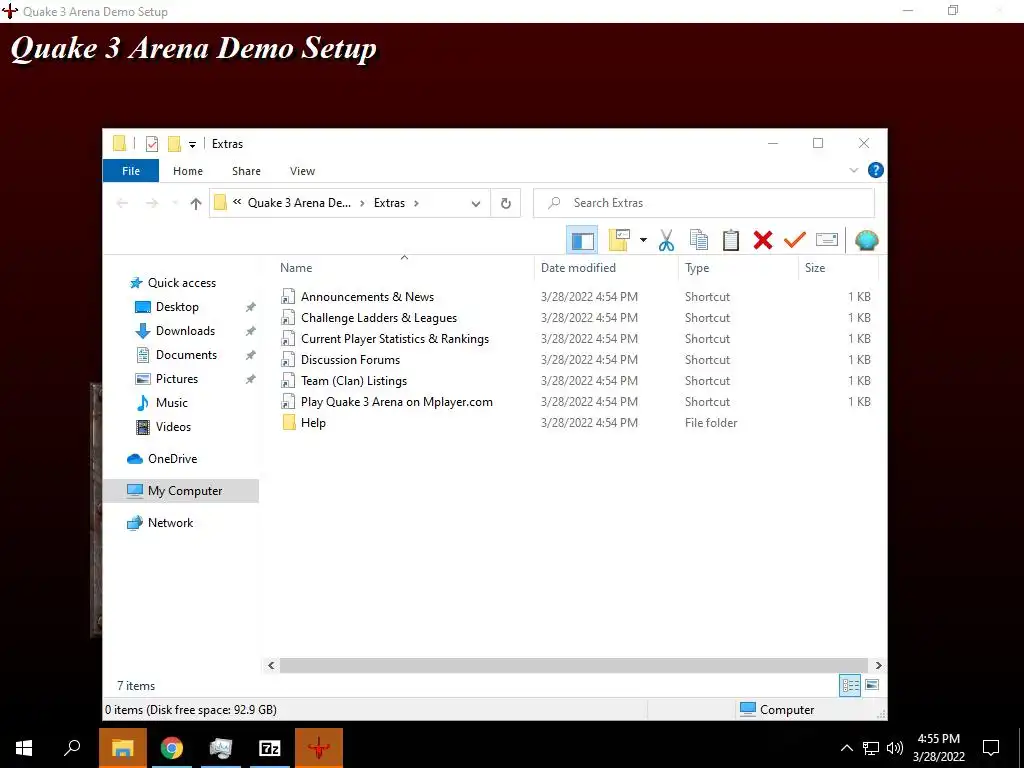Click the scroll right arrow in file list

click(878, 665)
